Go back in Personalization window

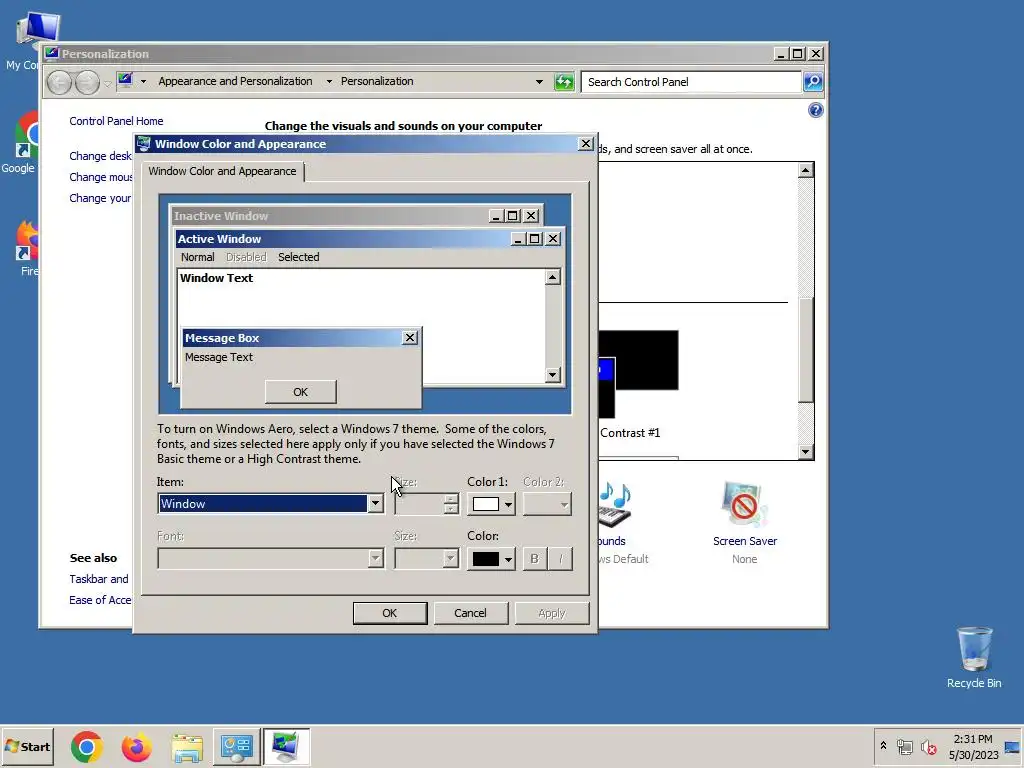(x=59, y=82)
